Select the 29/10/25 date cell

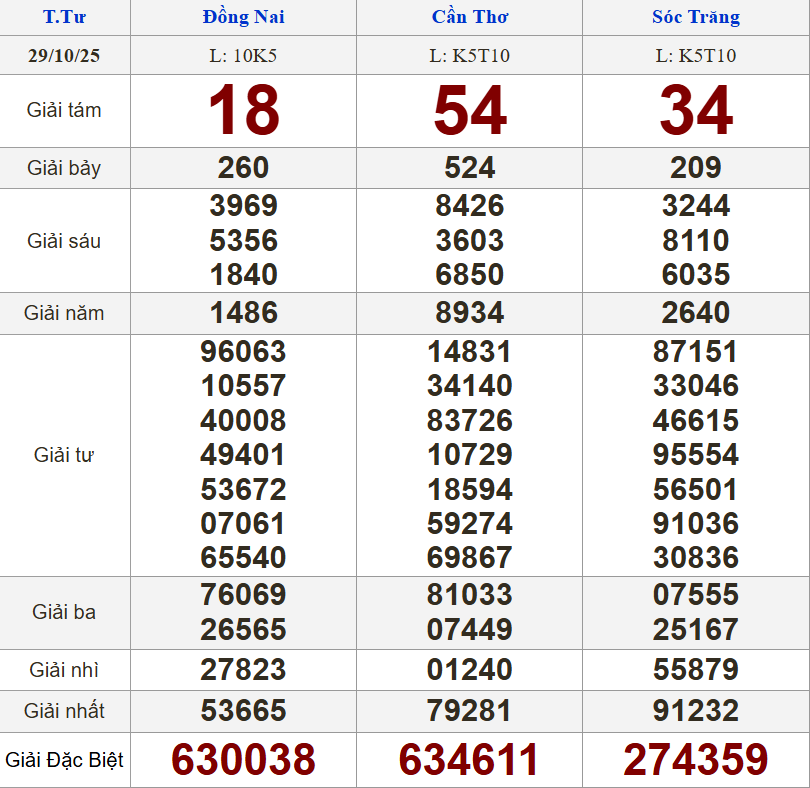click(x=64, y=56)
